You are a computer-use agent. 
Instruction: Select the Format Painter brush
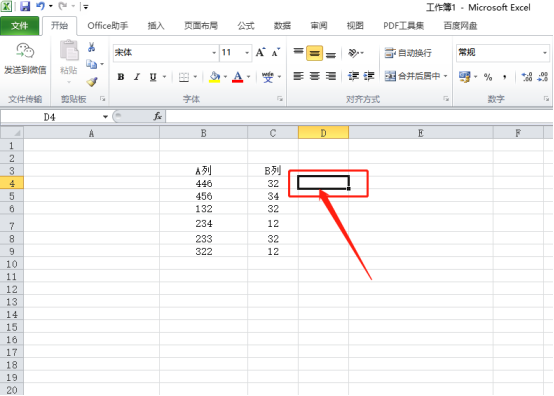coord(92,82)
